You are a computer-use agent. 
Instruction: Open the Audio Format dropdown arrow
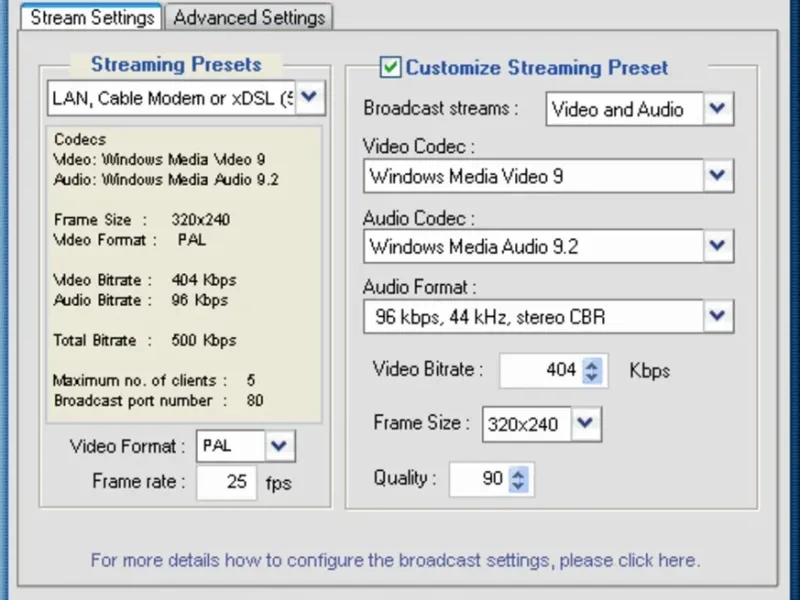(718, 317)
